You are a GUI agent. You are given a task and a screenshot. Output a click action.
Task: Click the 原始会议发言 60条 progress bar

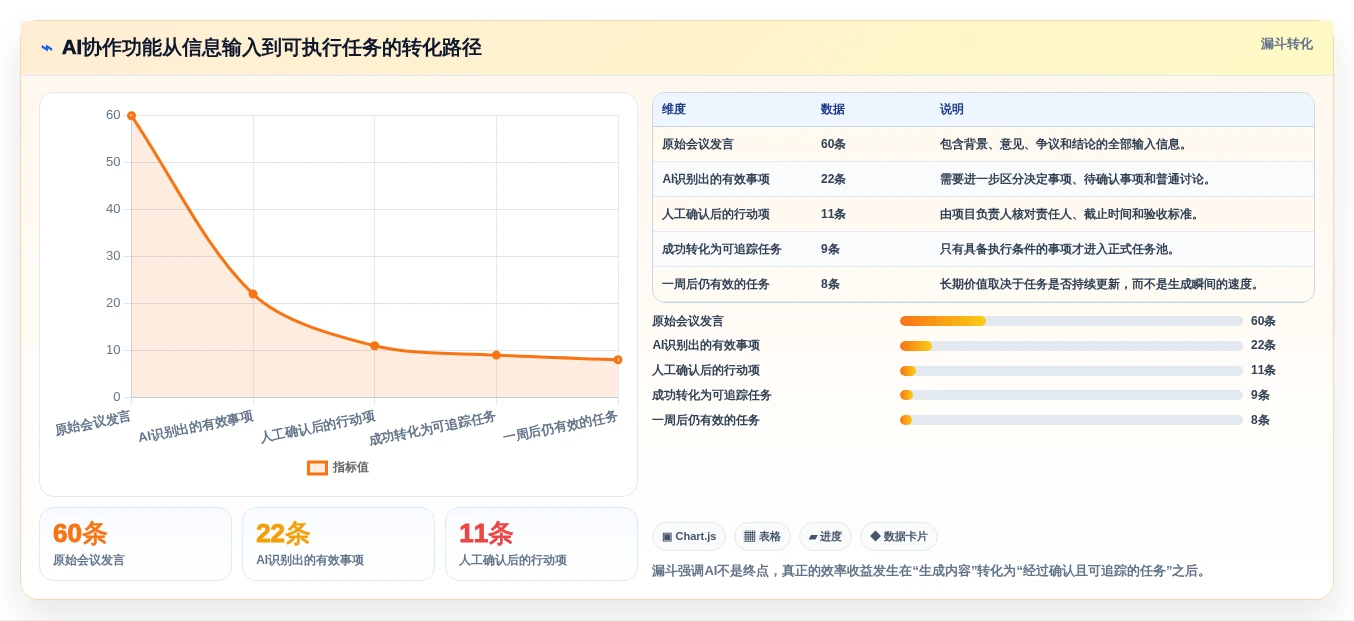[1071, 321]
